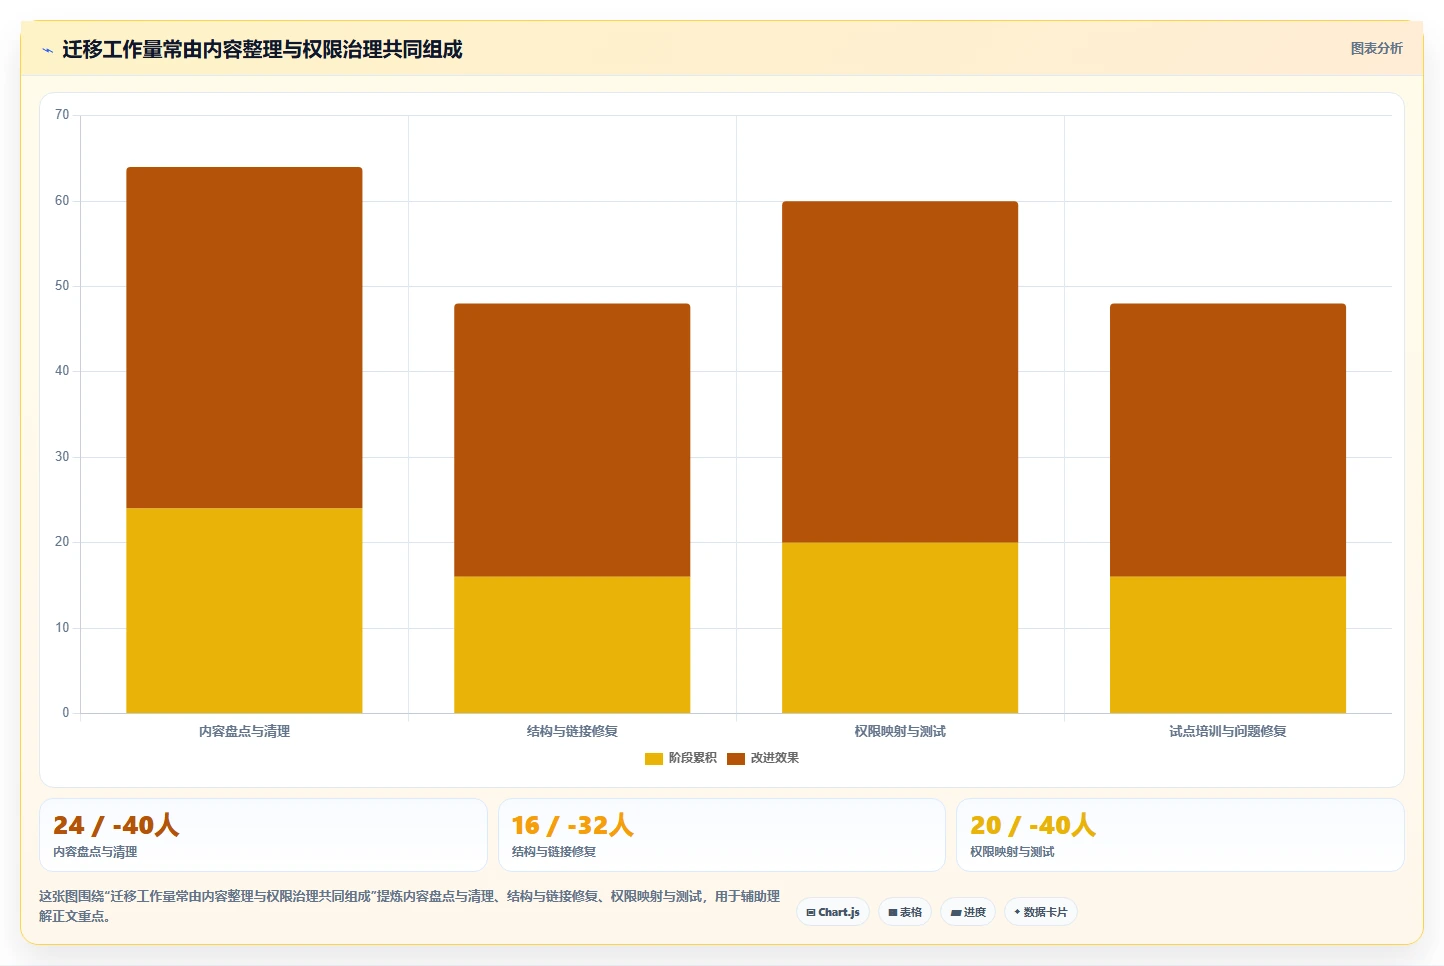Image resolution: width=1444 pixels, height=966 pixels.
Task: Click the 权限映射与测试 caption in the stat card
Action: (1012, 852)
